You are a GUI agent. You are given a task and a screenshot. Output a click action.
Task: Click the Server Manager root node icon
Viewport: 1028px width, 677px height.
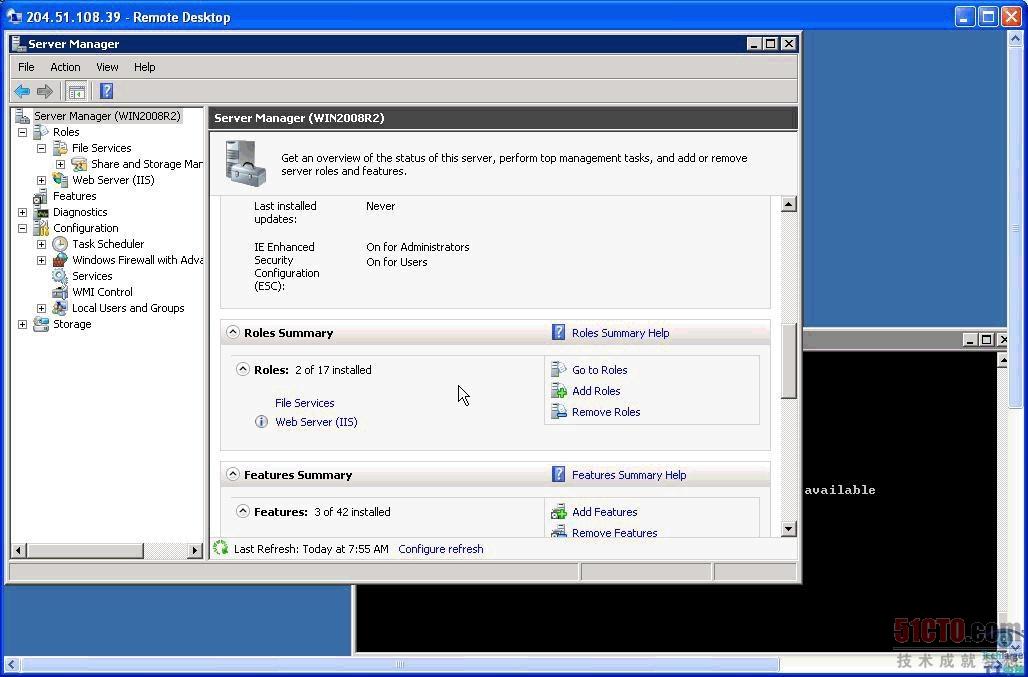[x=22, y=116]
